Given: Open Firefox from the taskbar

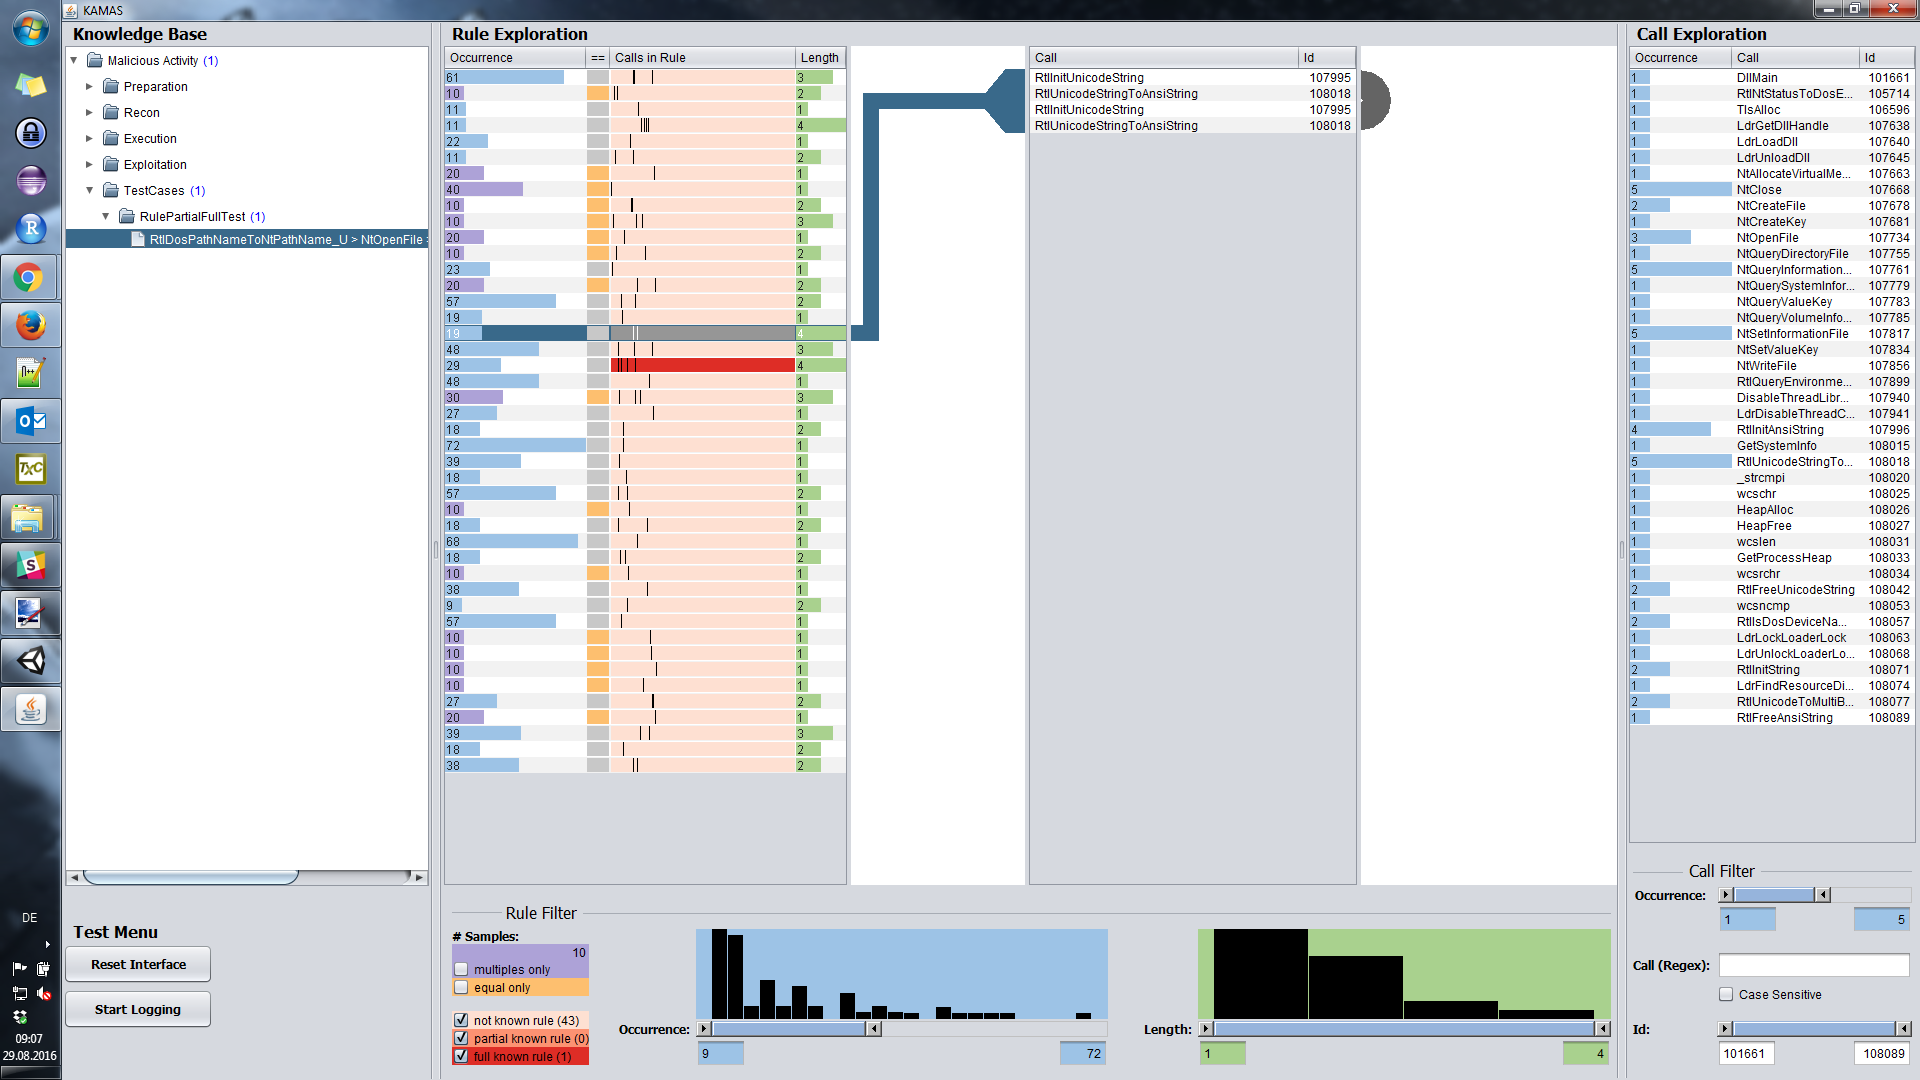Looking at the screenshot, I should (30, 326).
